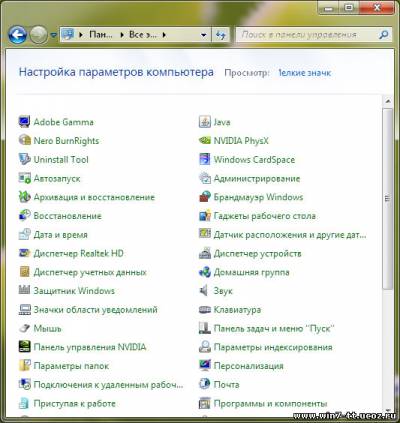Open Панель управления NVIDIA icon
400x423 pixels.
click(x=24, y=347)
